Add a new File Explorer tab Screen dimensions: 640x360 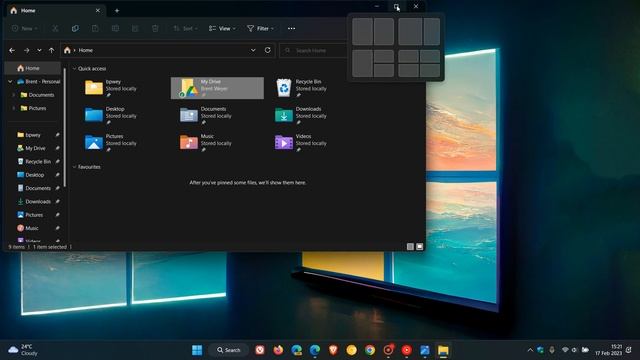coord(117,11)
